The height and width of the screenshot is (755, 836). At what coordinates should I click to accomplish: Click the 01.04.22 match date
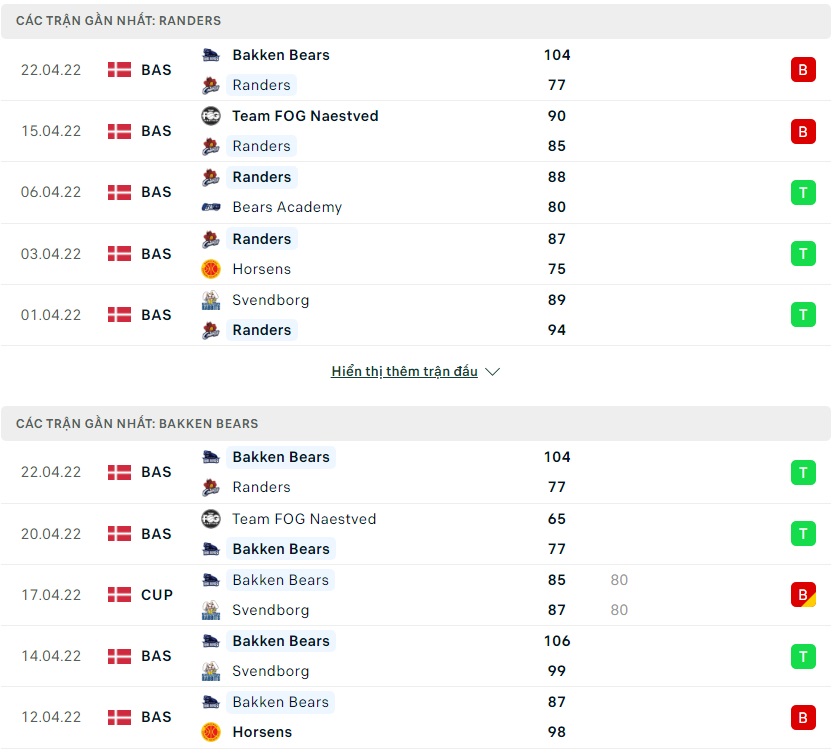point(51,315)
